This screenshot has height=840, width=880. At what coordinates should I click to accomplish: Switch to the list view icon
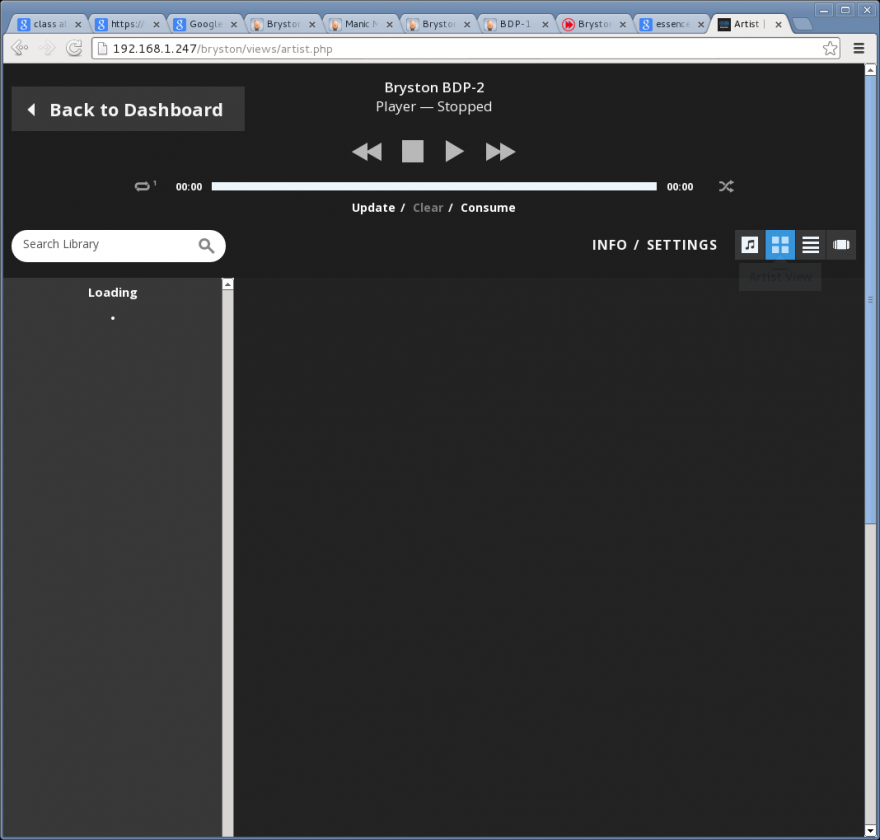tap(810, 245)
